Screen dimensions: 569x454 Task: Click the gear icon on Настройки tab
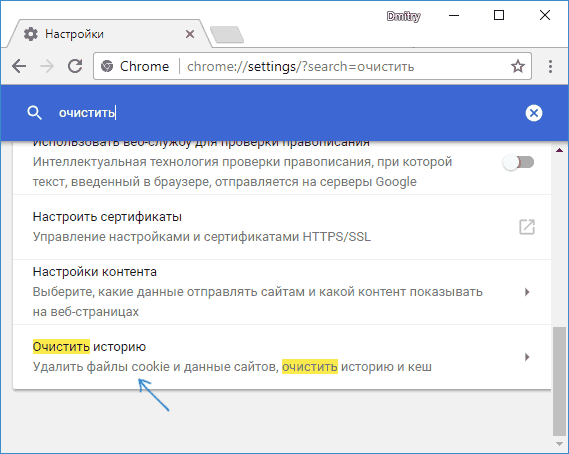(31, 34)
